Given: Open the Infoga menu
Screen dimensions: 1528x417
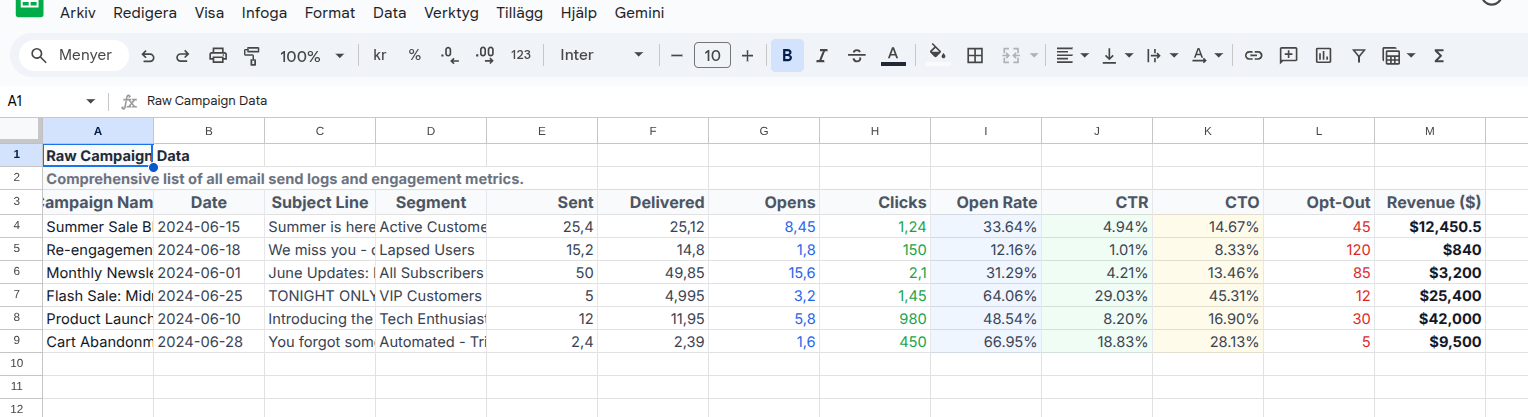Looking at the screenshot, I should (x=264, y=13).
